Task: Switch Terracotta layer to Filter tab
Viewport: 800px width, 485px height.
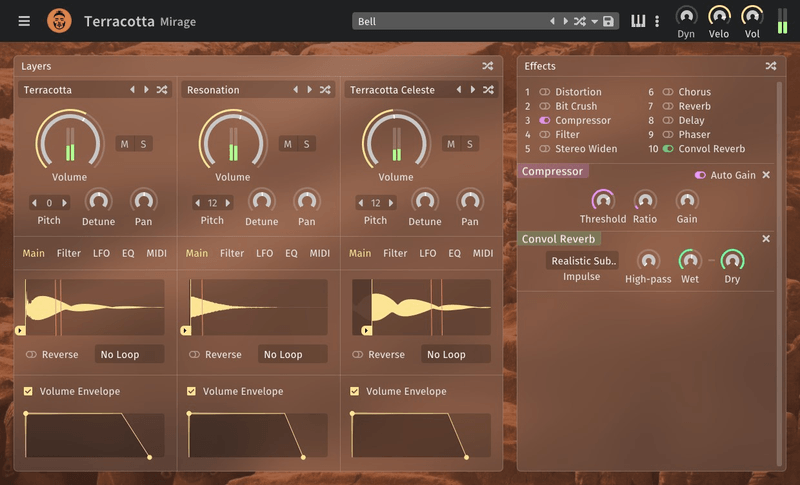Action: click(x=69, y=253)
